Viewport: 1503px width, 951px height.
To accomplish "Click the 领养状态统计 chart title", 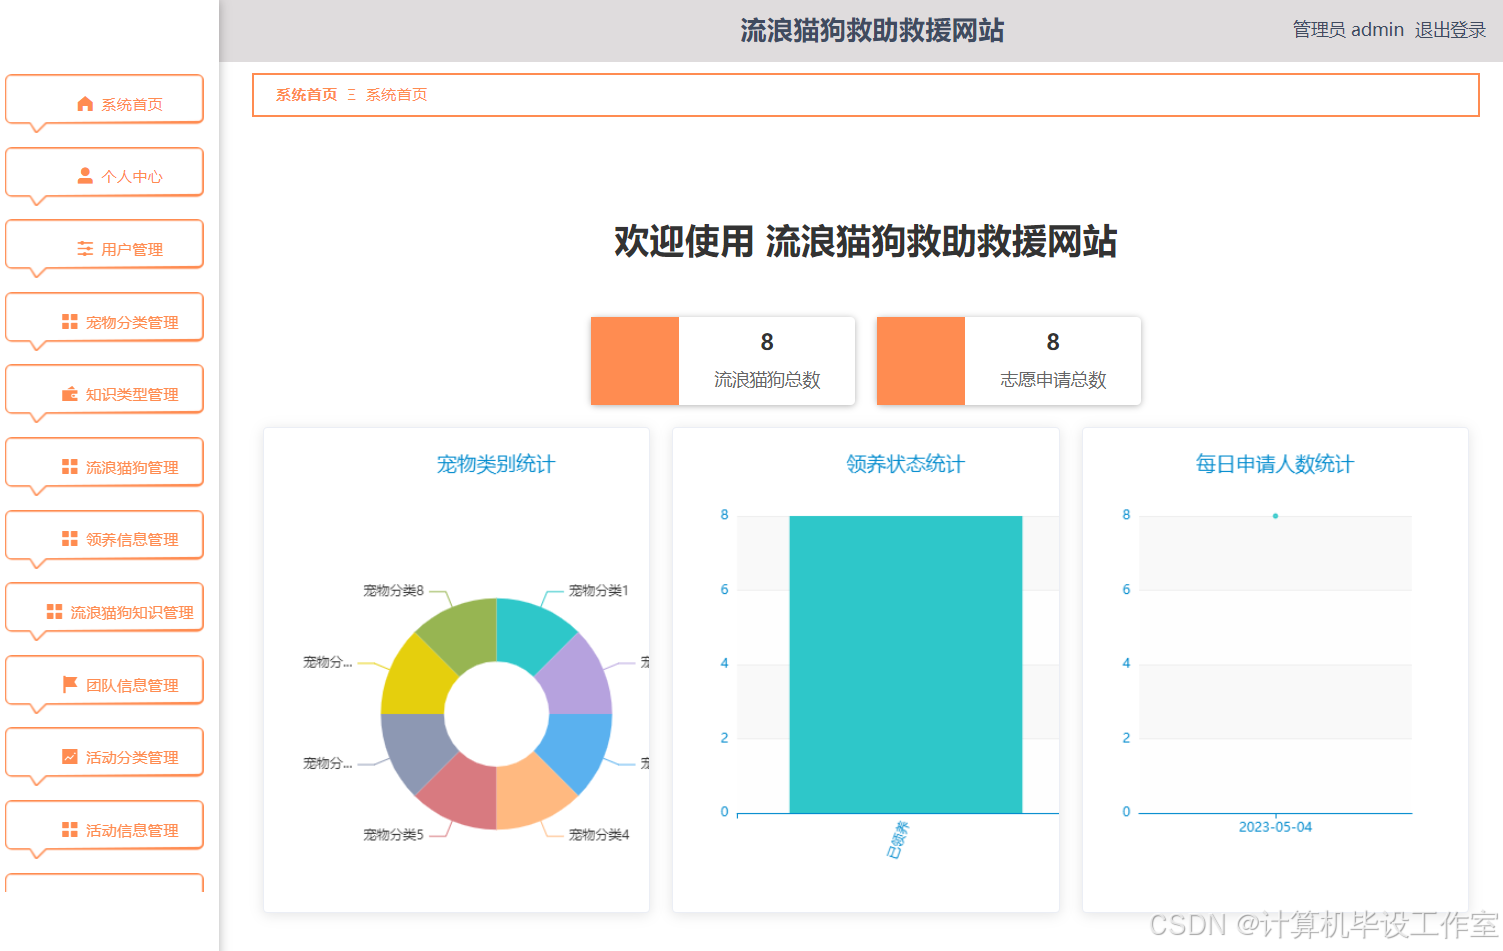I will (905, 464).
